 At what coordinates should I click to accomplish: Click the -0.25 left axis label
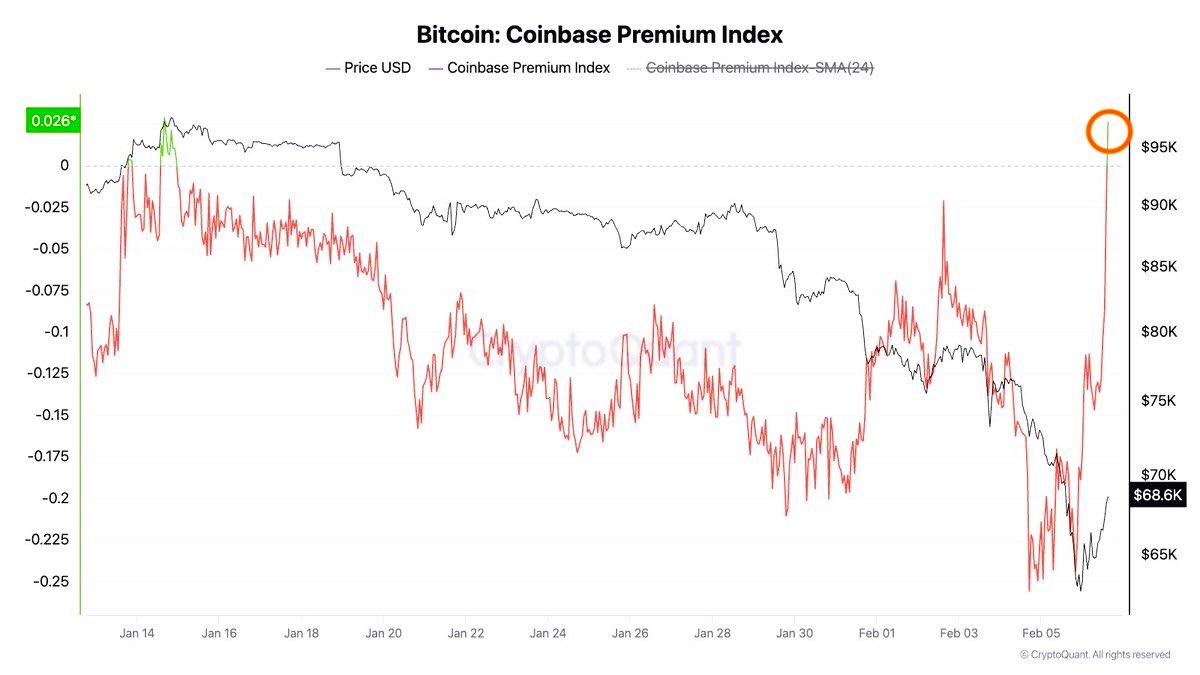pos(52,581)
